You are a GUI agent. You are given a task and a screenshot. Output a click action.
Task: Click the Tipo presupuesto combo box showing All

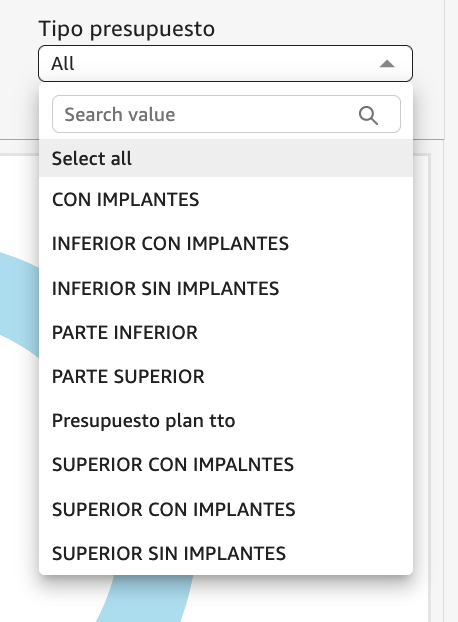225,63
